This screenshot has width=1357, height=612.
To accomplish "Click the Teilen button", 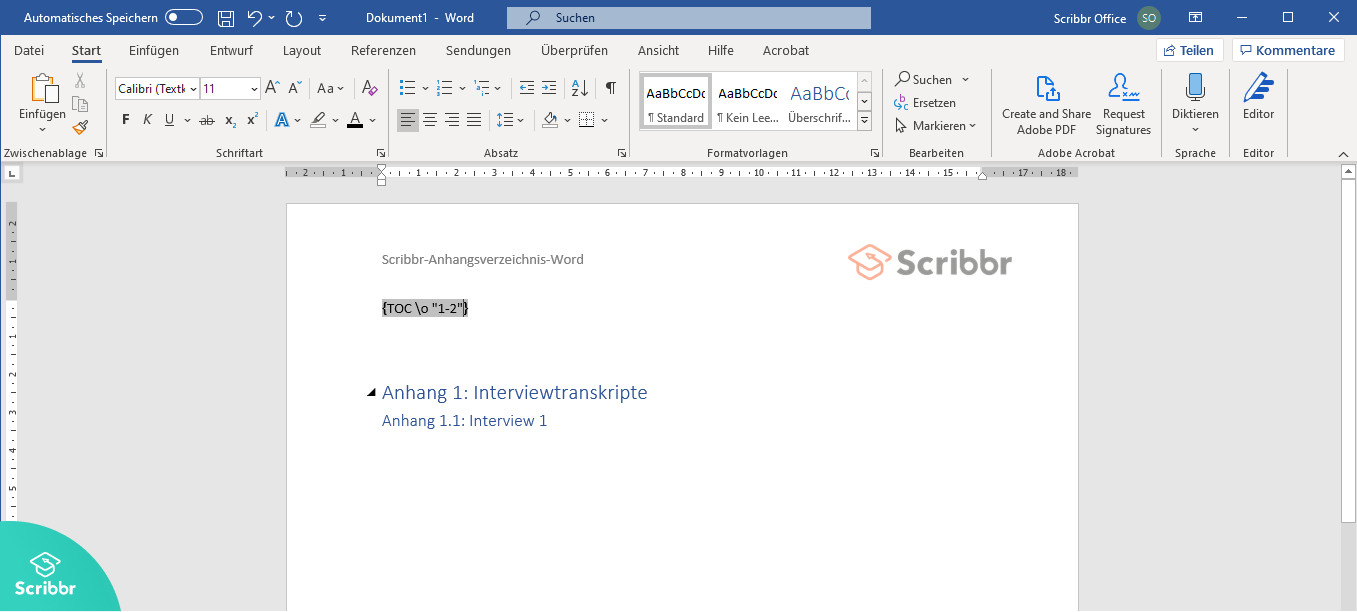I will point(1189,50).
